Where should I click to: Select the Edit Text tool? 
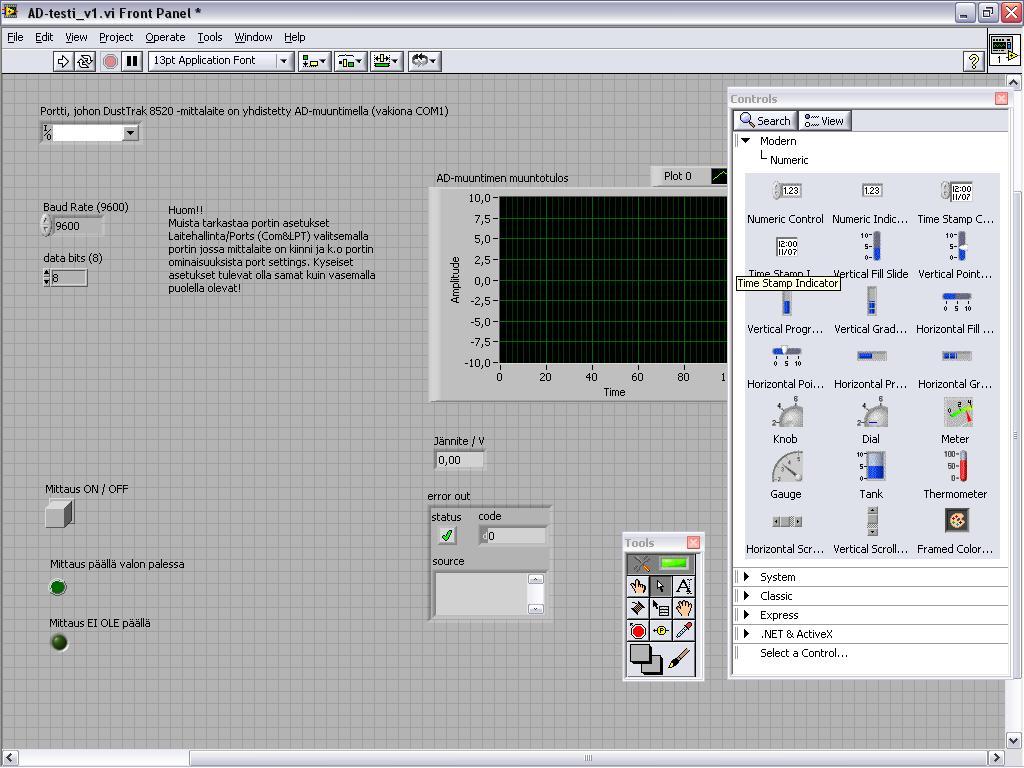pos(683,586)
